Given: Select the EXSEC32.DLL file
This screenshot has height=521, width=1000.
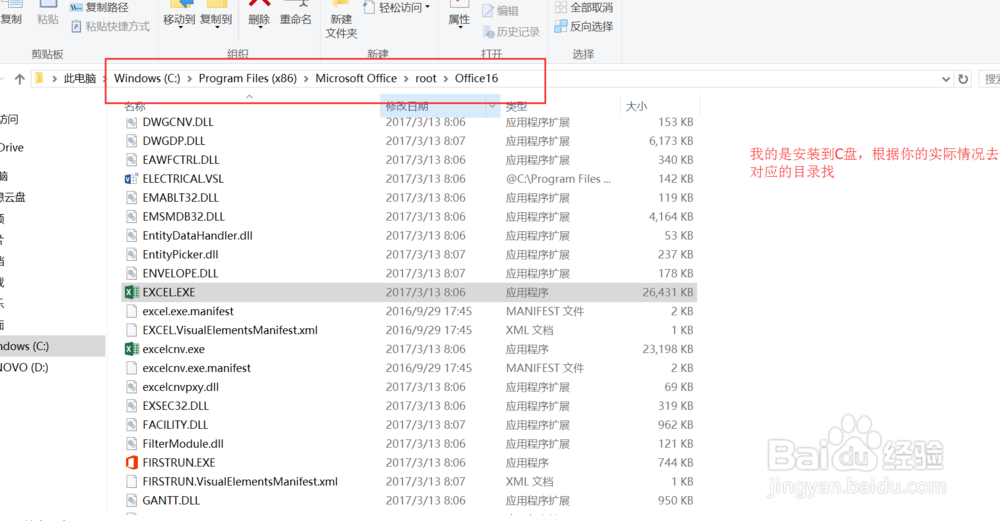Looking at the screenshot, I should 175,406.
